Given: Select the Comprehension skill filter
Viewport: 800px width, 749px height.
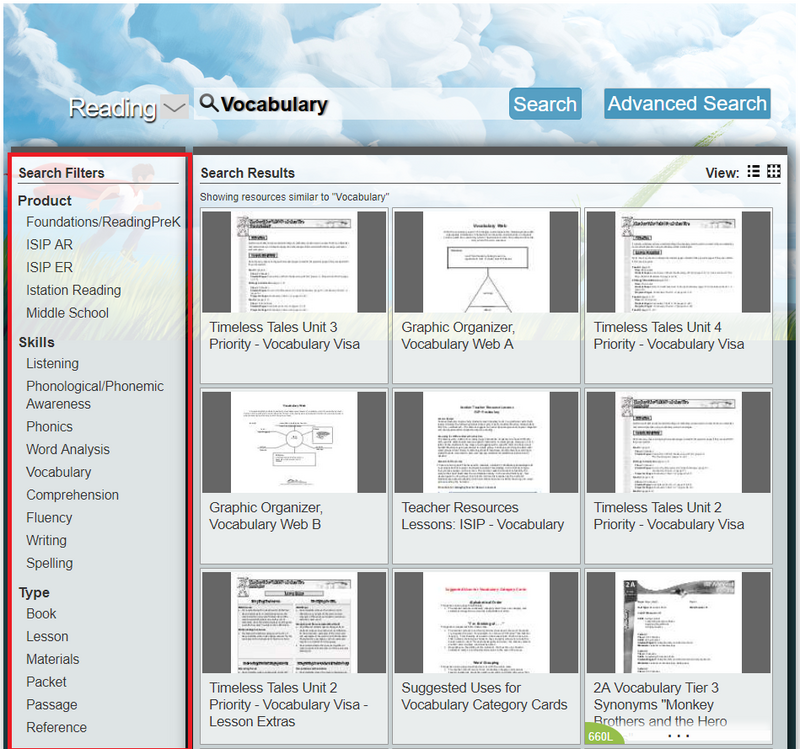Looking at the screenshot, I should click(x=72, y=495).
